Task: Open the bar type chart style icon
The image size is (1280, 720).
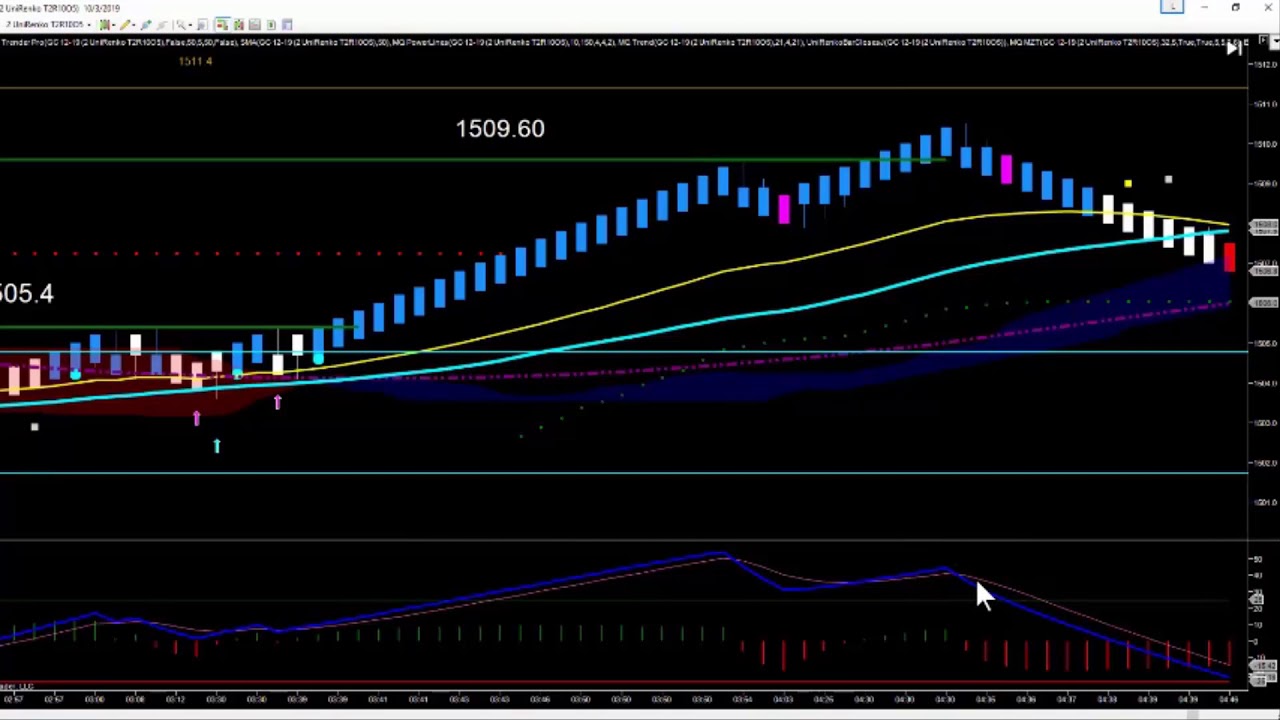Action: pyautogui.click(x=104, y=25)
